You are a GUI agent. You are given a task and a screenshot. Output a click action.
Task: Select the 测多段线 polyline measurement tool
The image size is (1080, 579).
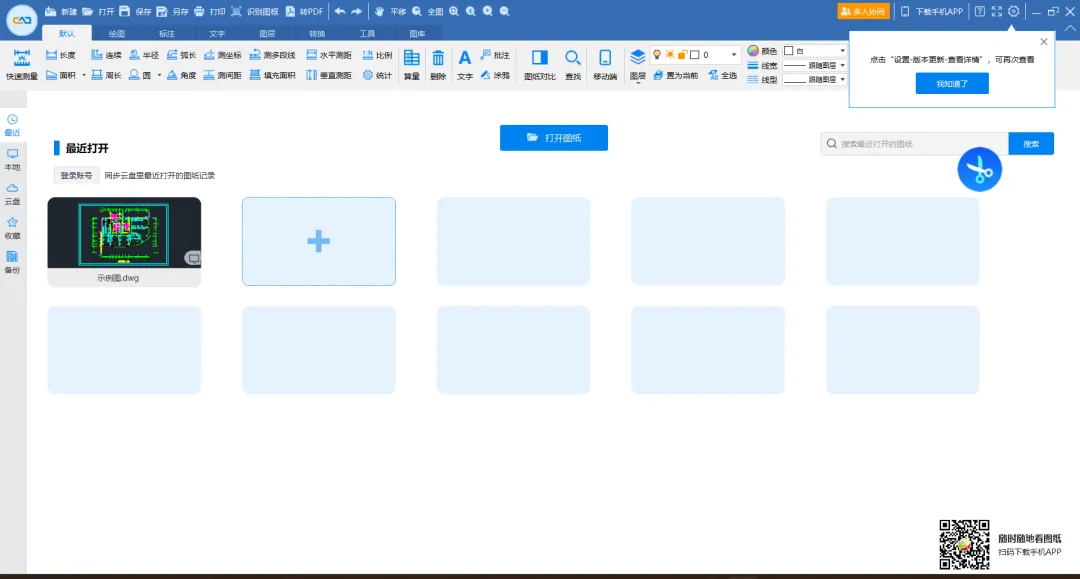[x=272, y=55]
